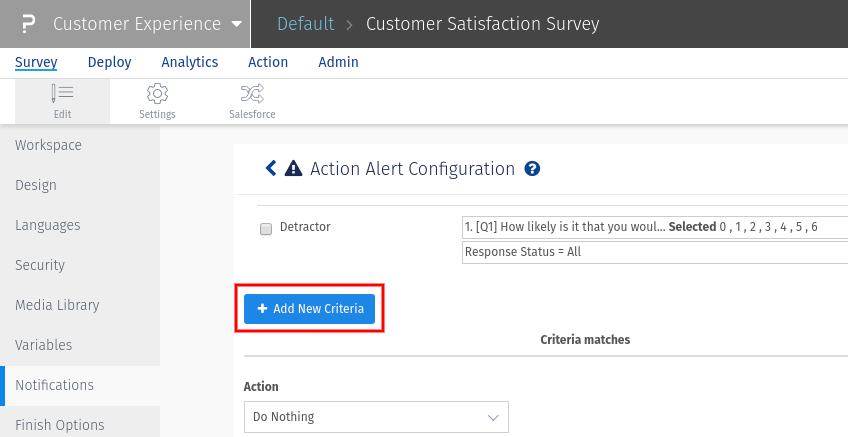
Task: Switch to the Survey tab
Action: [36, 62]
